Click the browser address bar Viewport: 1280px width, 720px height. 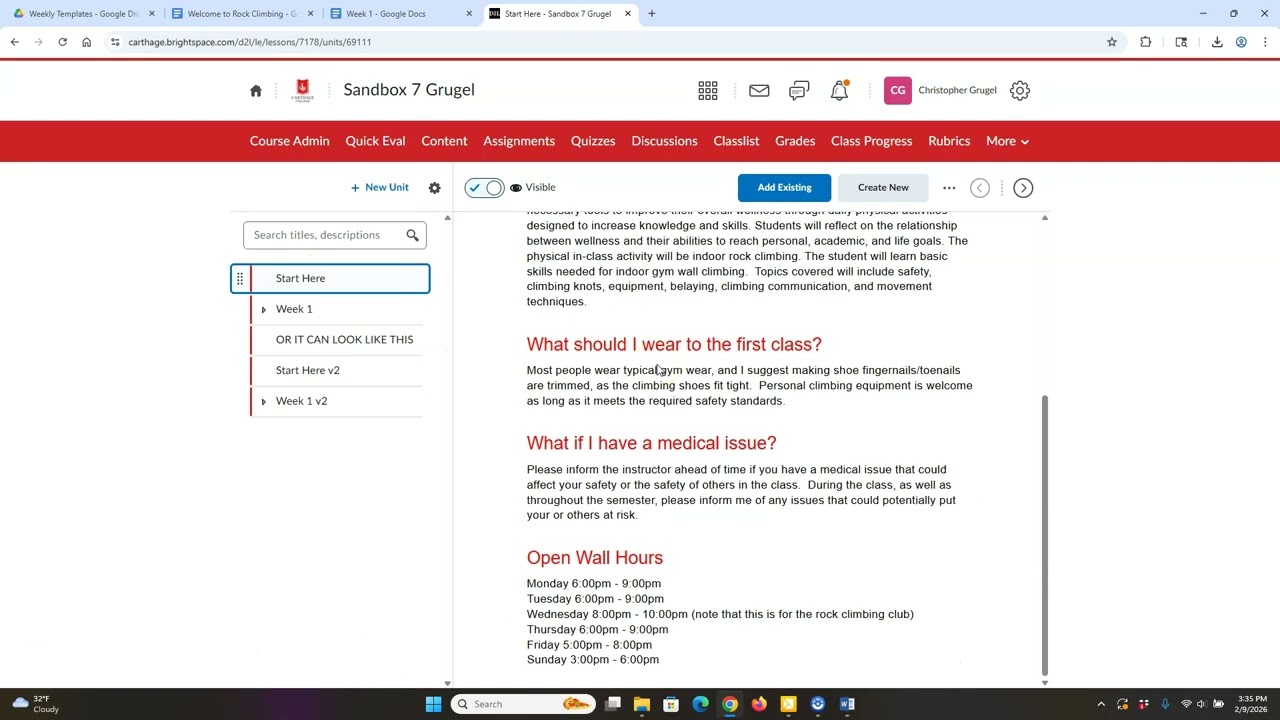pyautogui.click(x=600, y=42)
